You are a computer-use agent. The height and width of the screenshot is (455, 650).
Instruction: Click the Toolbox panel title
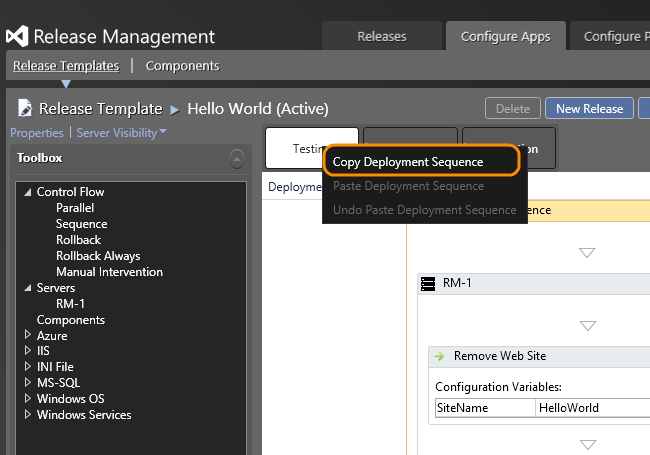(x=40, y=158)
